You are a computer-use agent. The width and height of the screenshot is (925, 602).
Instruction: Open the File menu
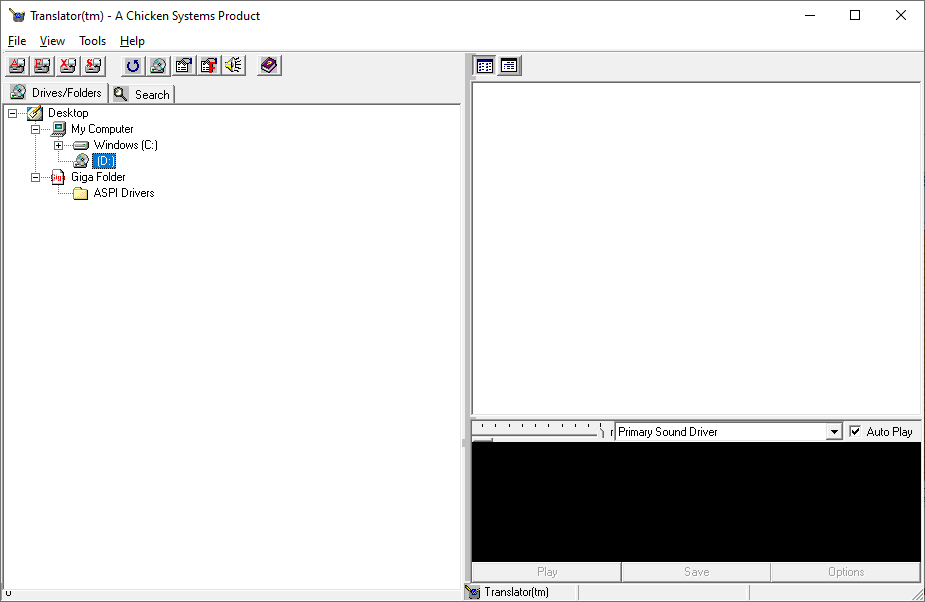coord(17,41)
